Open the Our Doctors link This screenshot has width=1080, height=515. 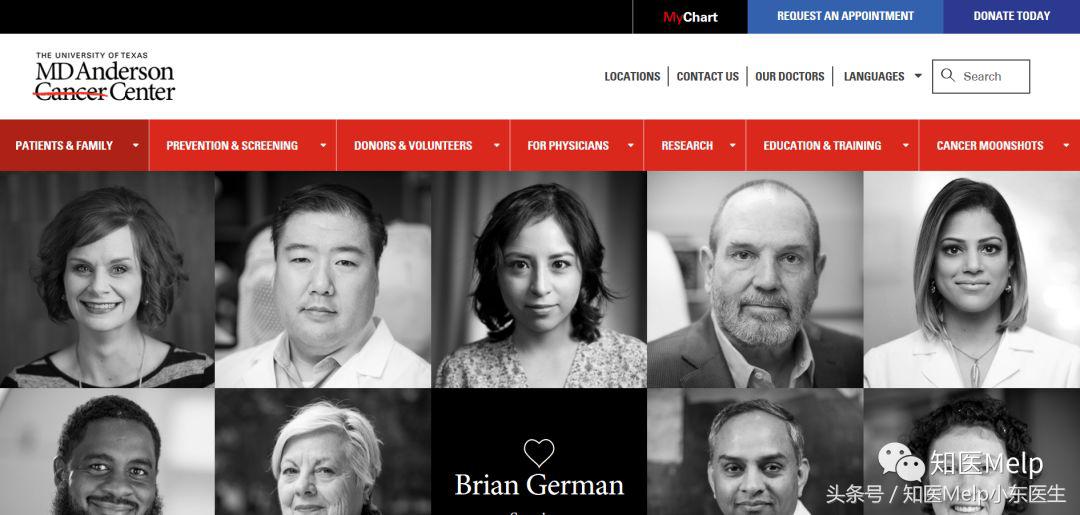[789, 76]
